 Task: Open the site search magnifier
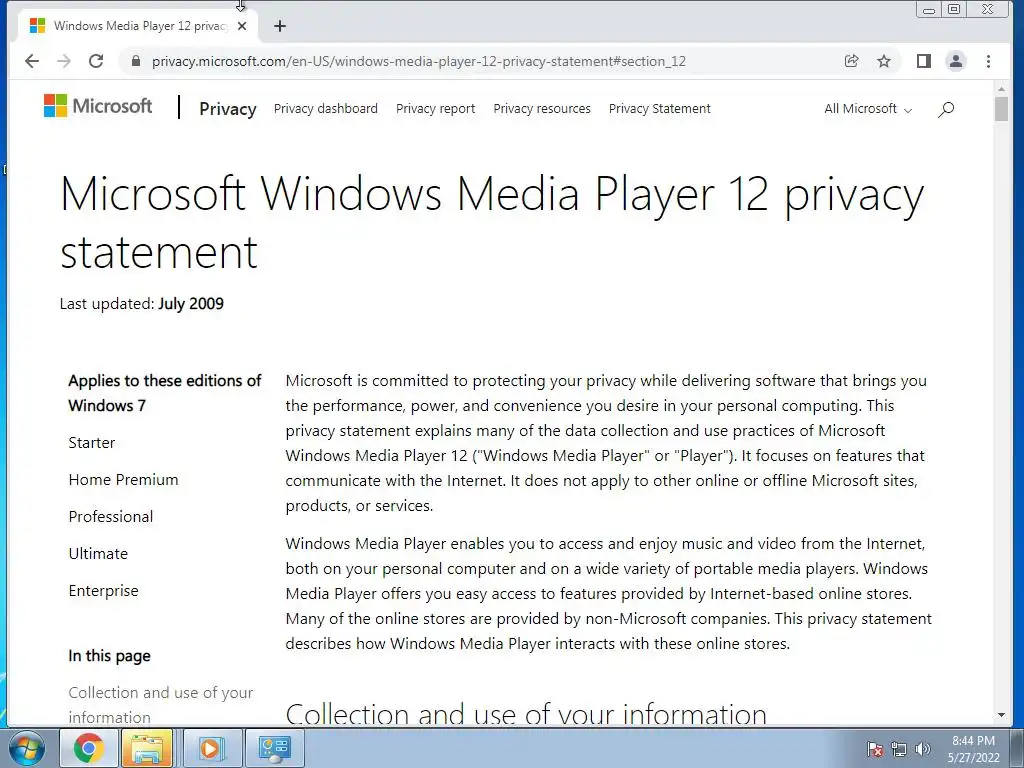tap(946, 109)
